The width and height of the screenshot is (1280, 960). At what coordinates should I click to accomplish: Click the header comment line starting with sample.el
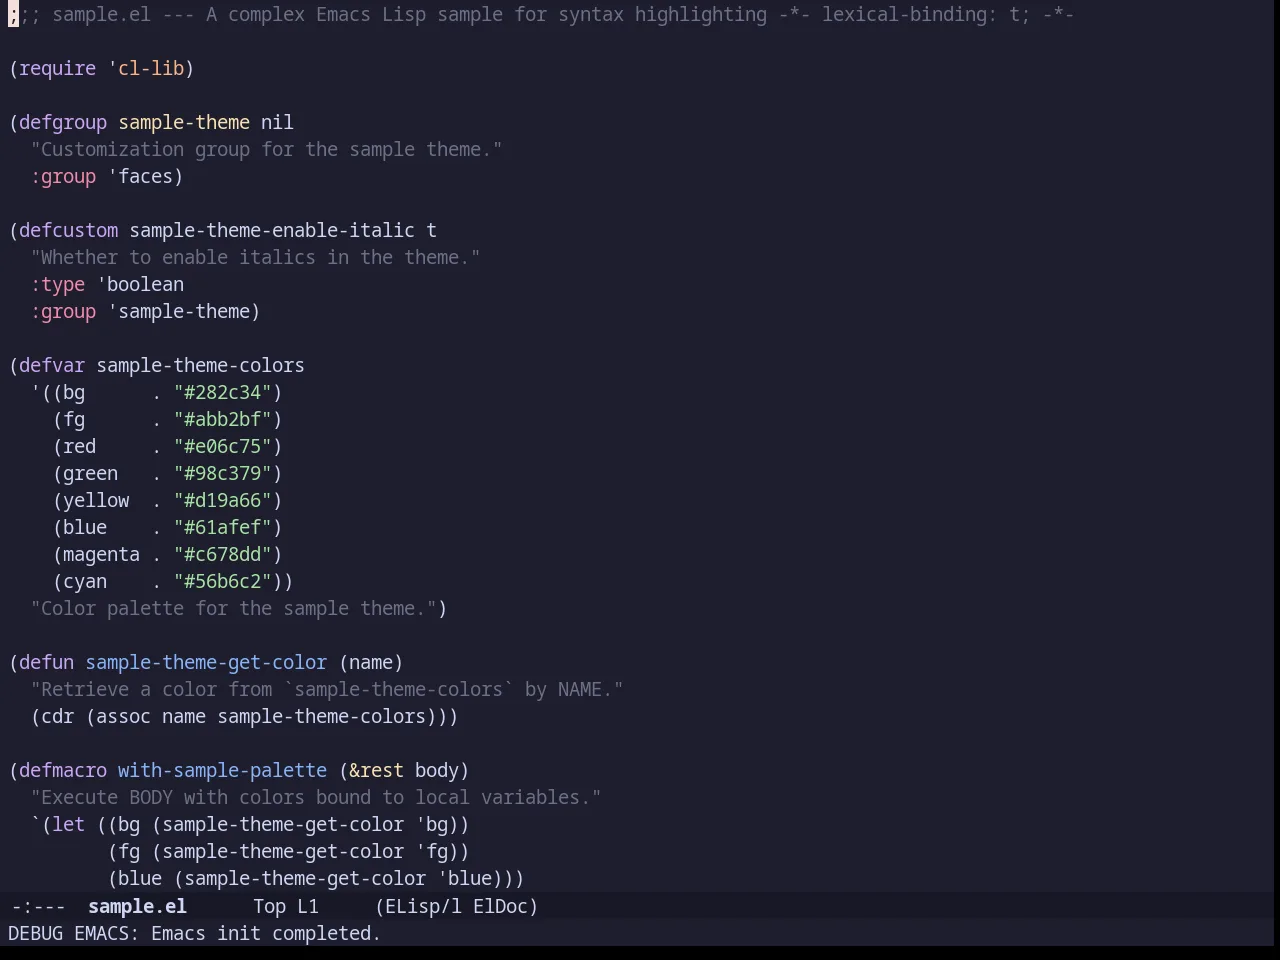click(541, 14)
